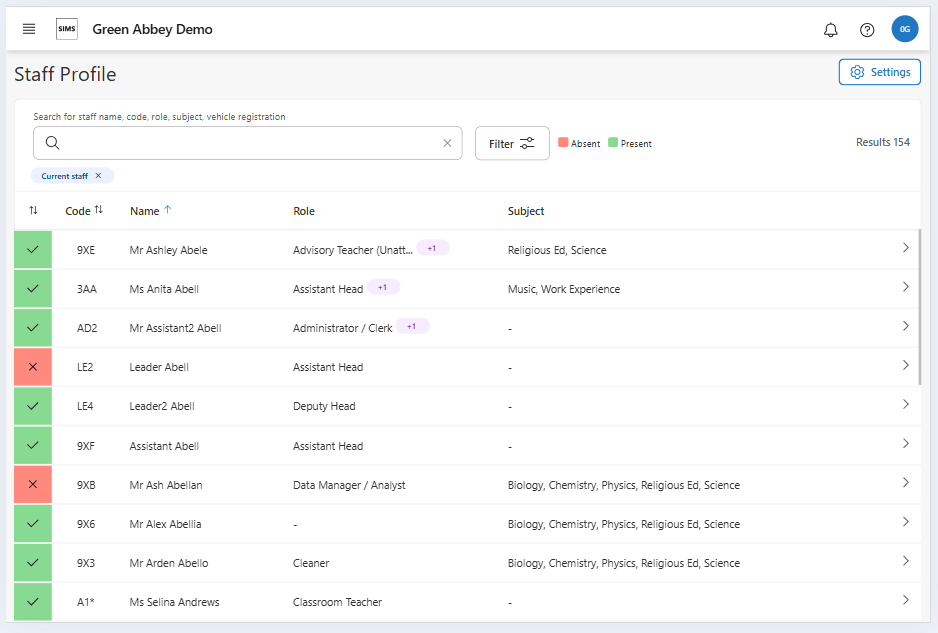Screen dimensions: 938x633
Task: Click the absent marker for Mr Ash Abellan
Action: click(33, 484)
